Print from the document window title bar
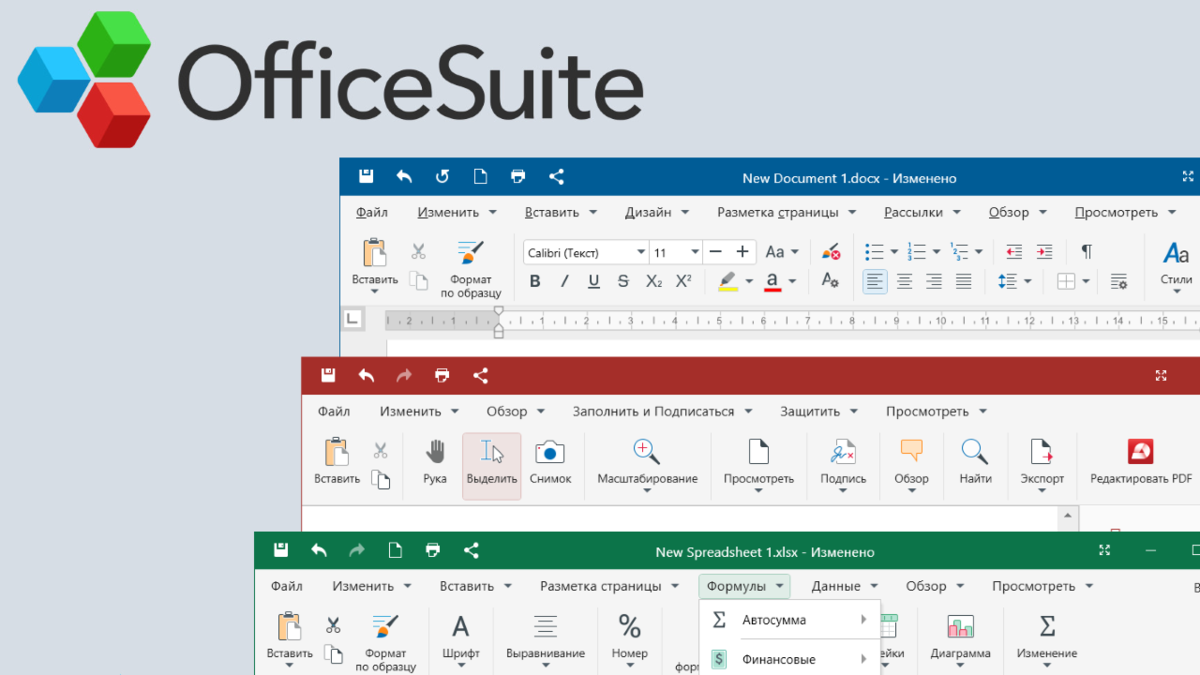This screenshot has width=1200, height=675. [518, 177]
